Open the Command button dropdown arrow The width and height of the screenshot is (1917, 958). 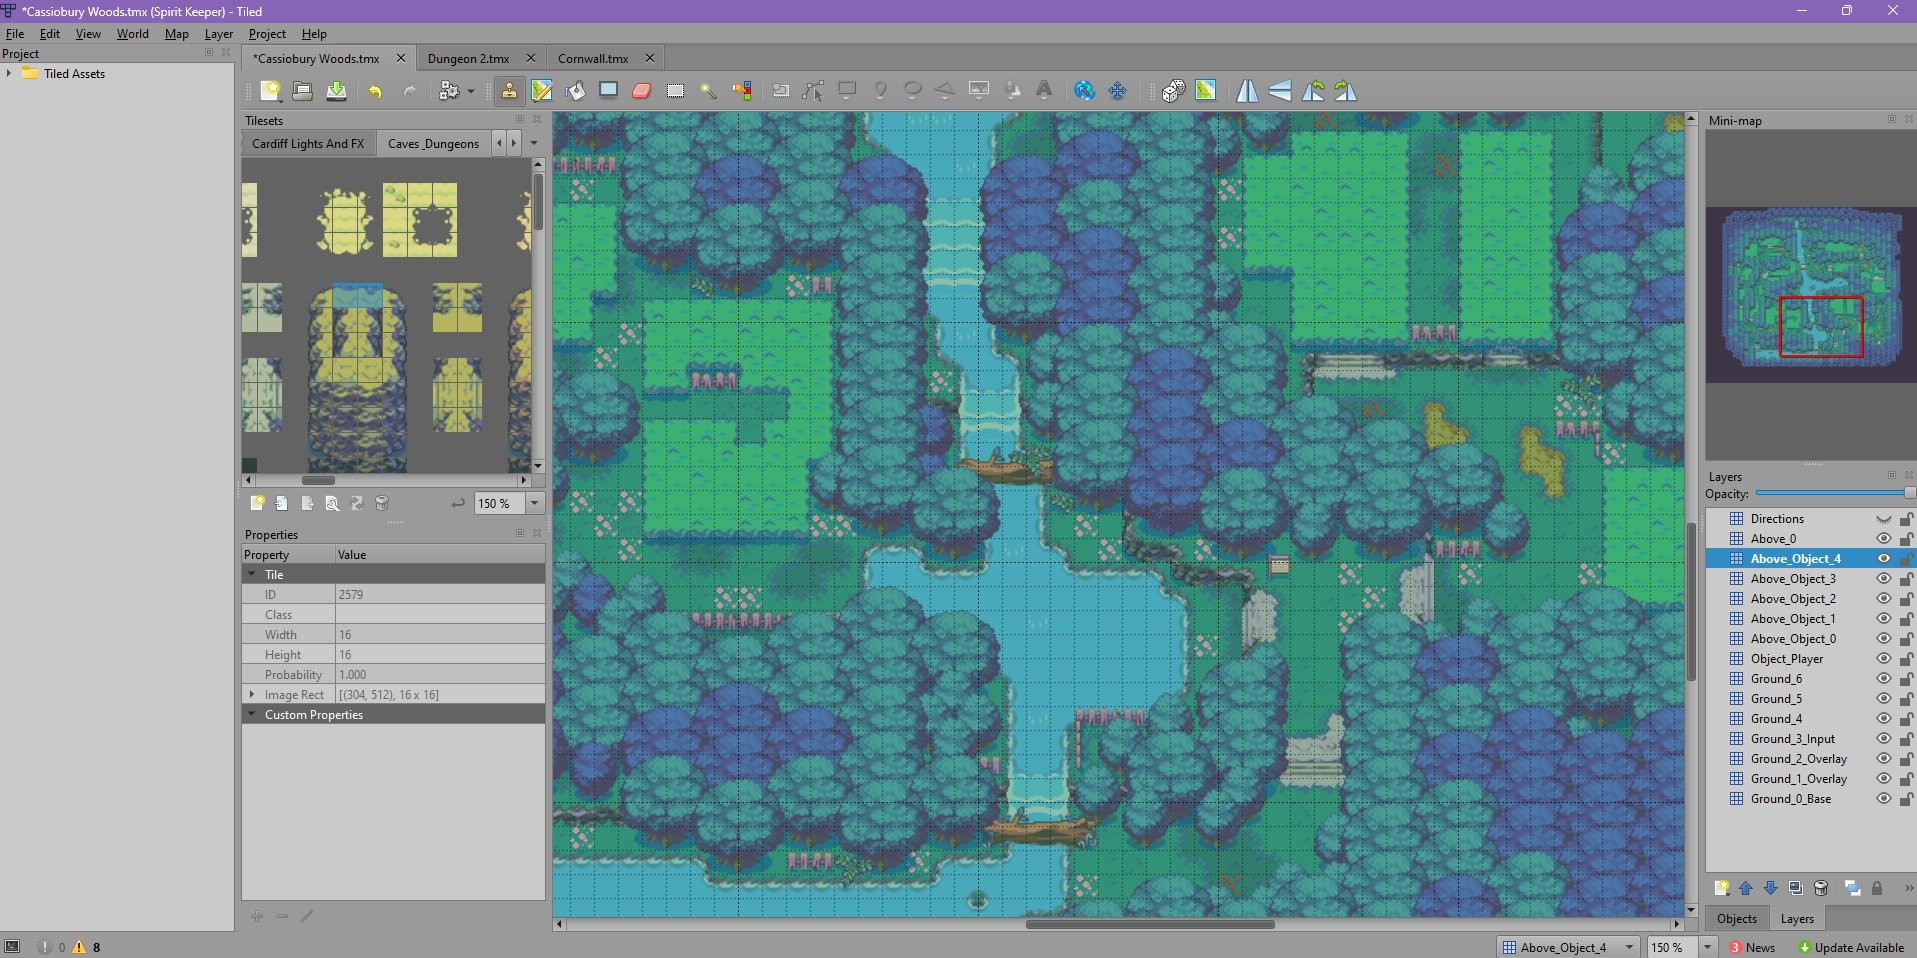[x=470, y=91]
